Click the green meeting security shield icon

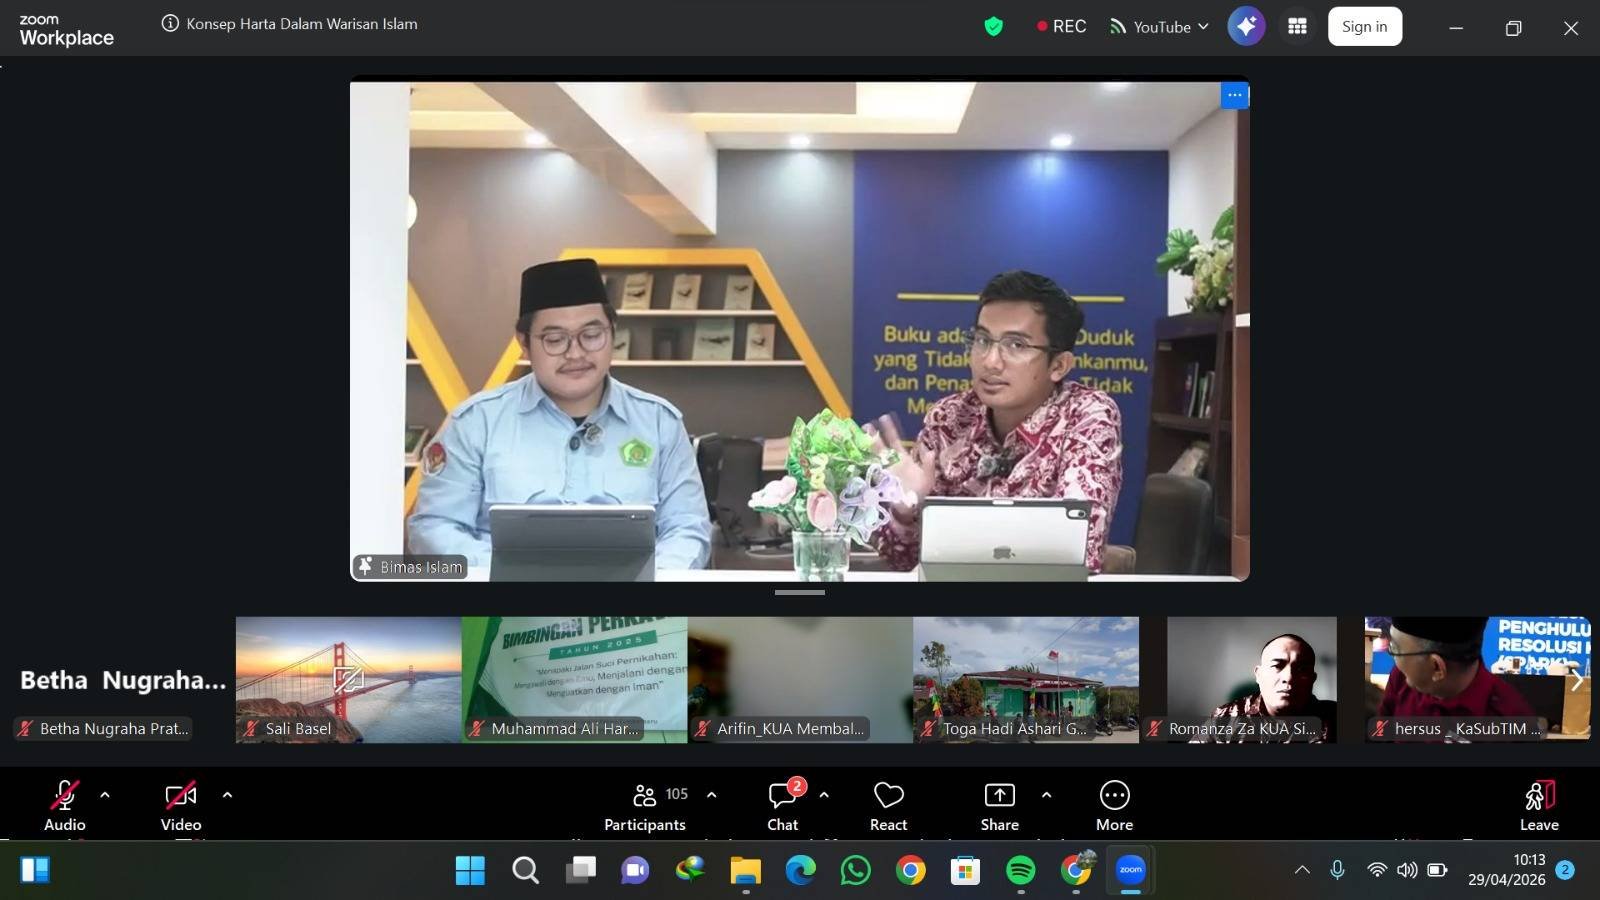(x=994, y=26)
